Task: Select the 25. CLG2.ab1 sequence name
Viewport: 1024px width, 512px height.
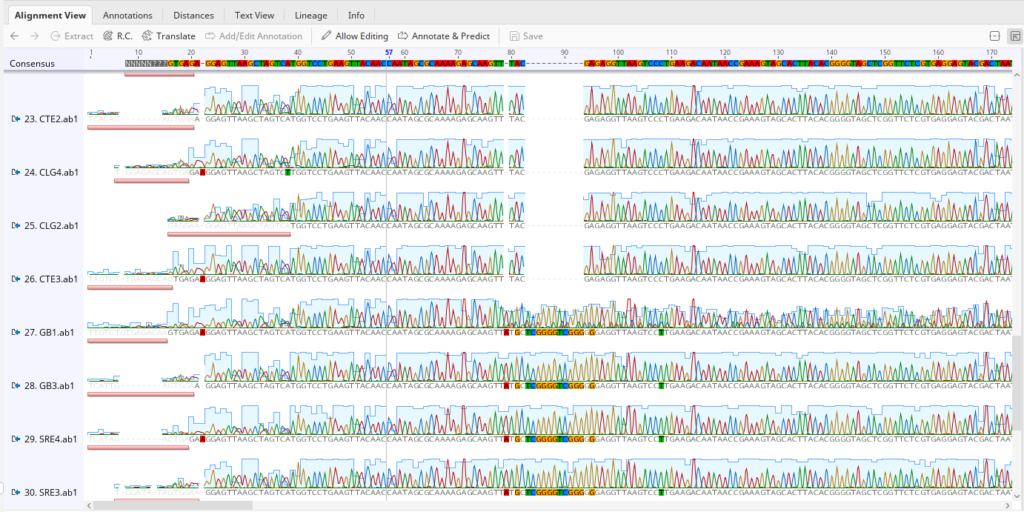Action: [x=50, y=226]
